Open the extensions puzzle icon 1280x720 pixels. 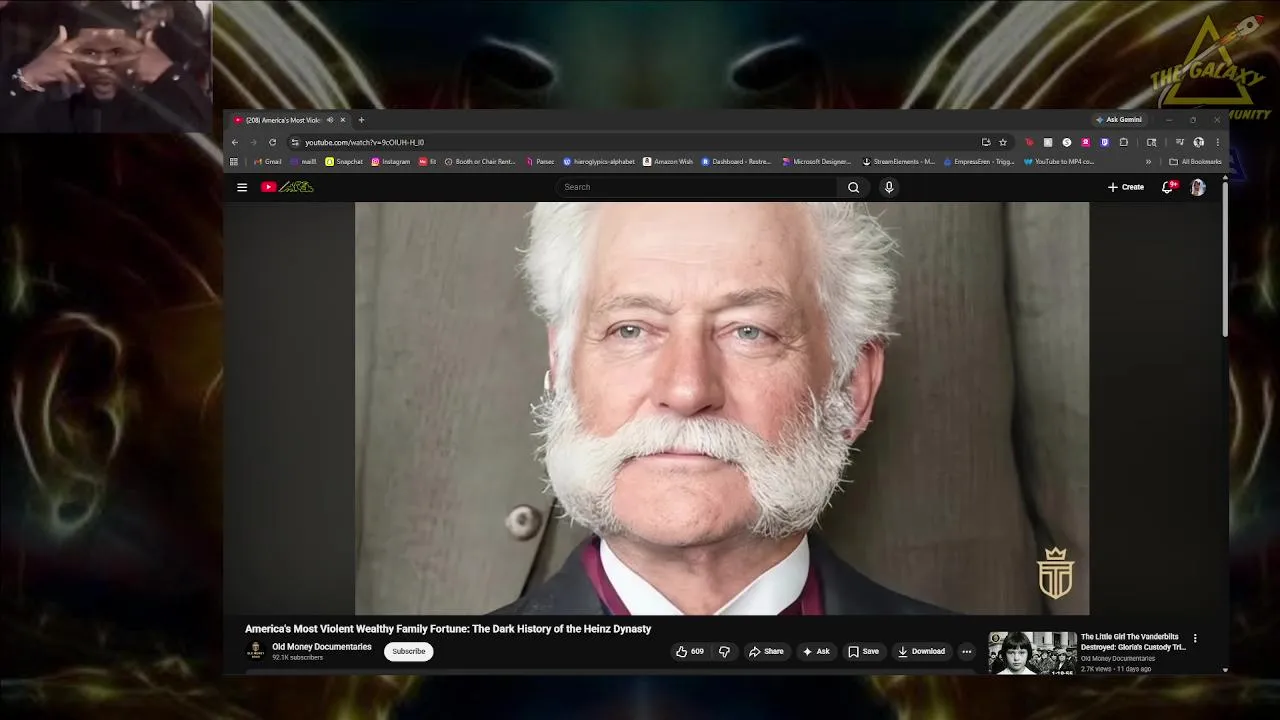[x=1124, y=142]
